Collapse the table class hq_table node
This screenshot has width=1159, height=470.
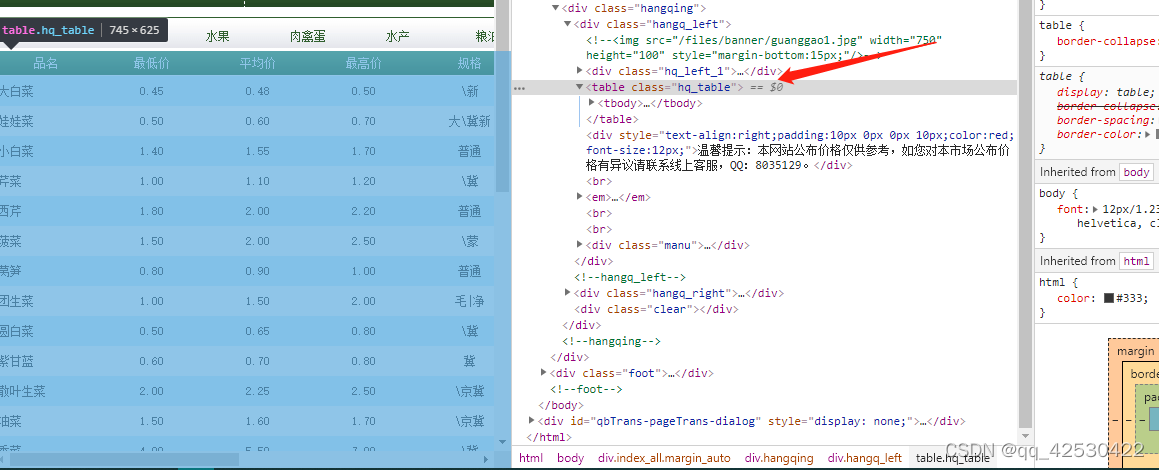coord(580,87)
